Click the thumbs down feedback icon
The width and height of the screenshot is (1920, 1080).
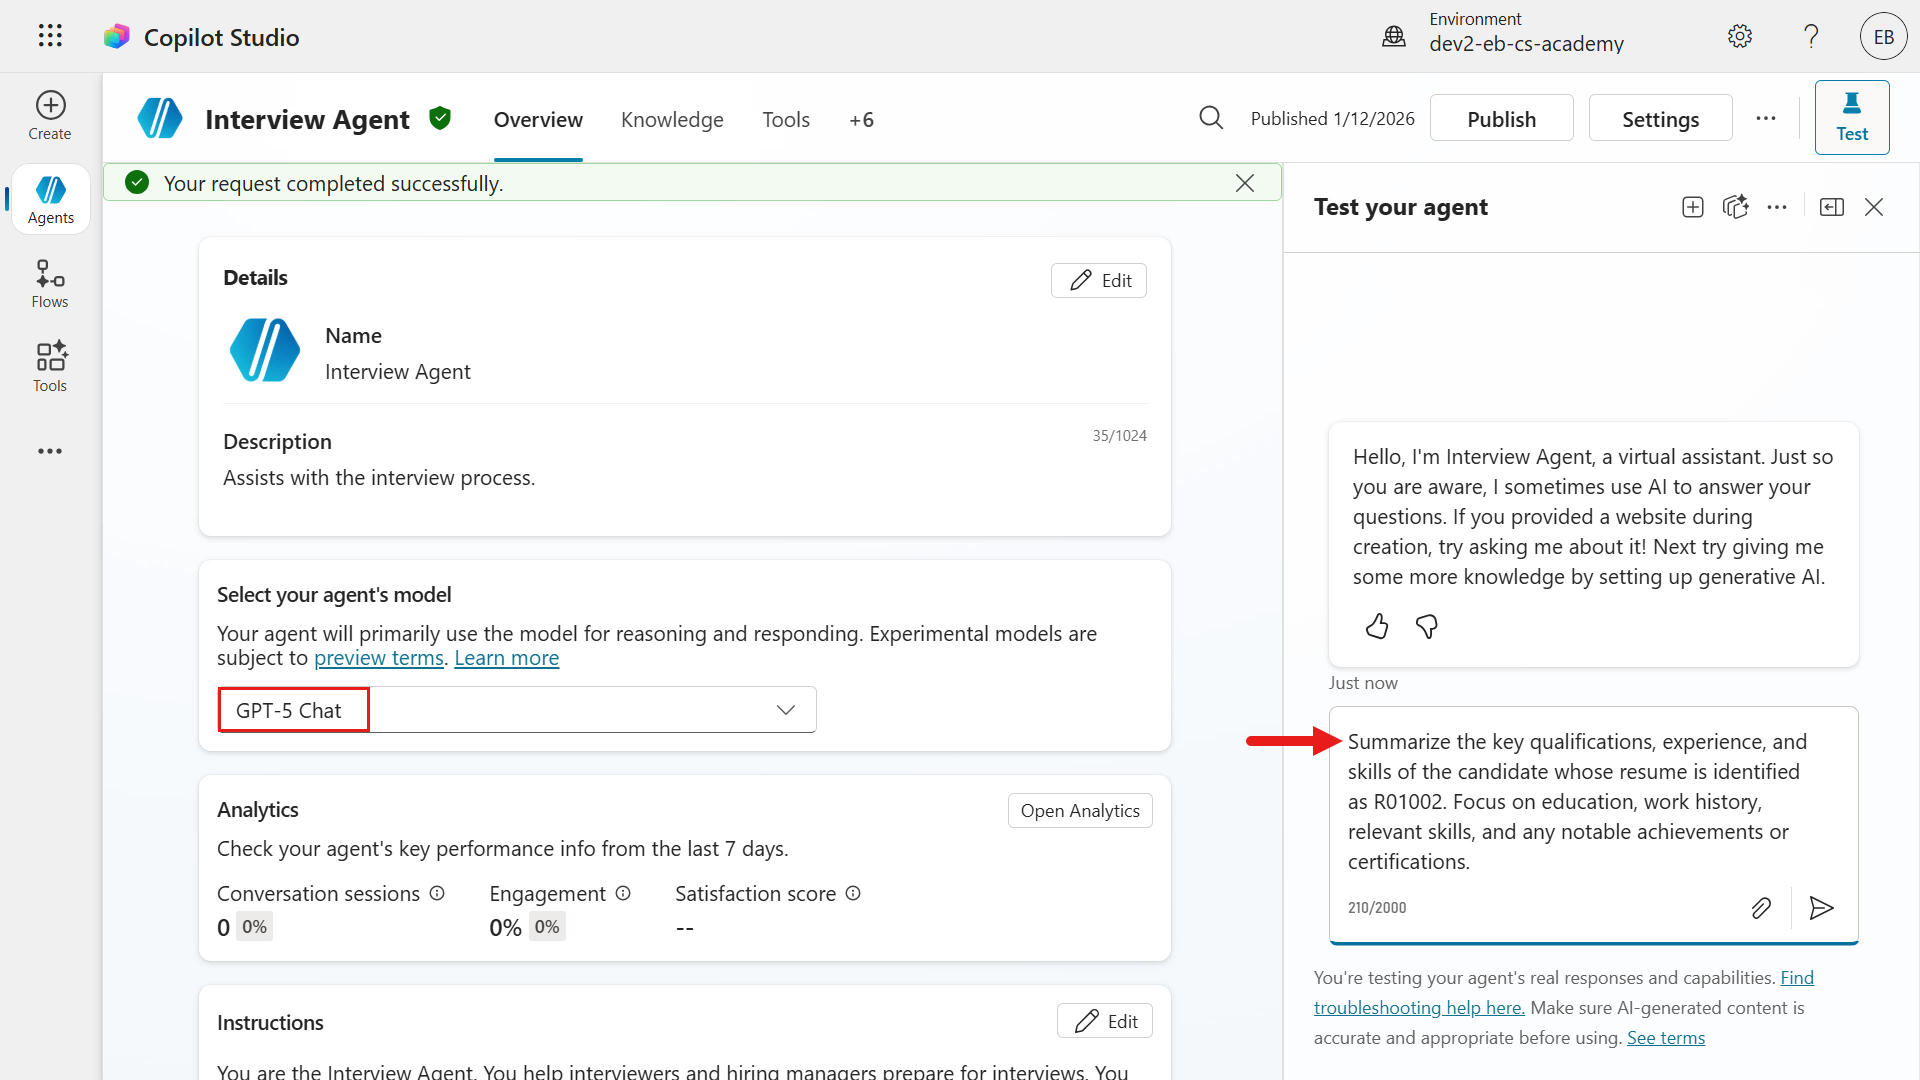pyautogui.click(x=1427, y=627)
